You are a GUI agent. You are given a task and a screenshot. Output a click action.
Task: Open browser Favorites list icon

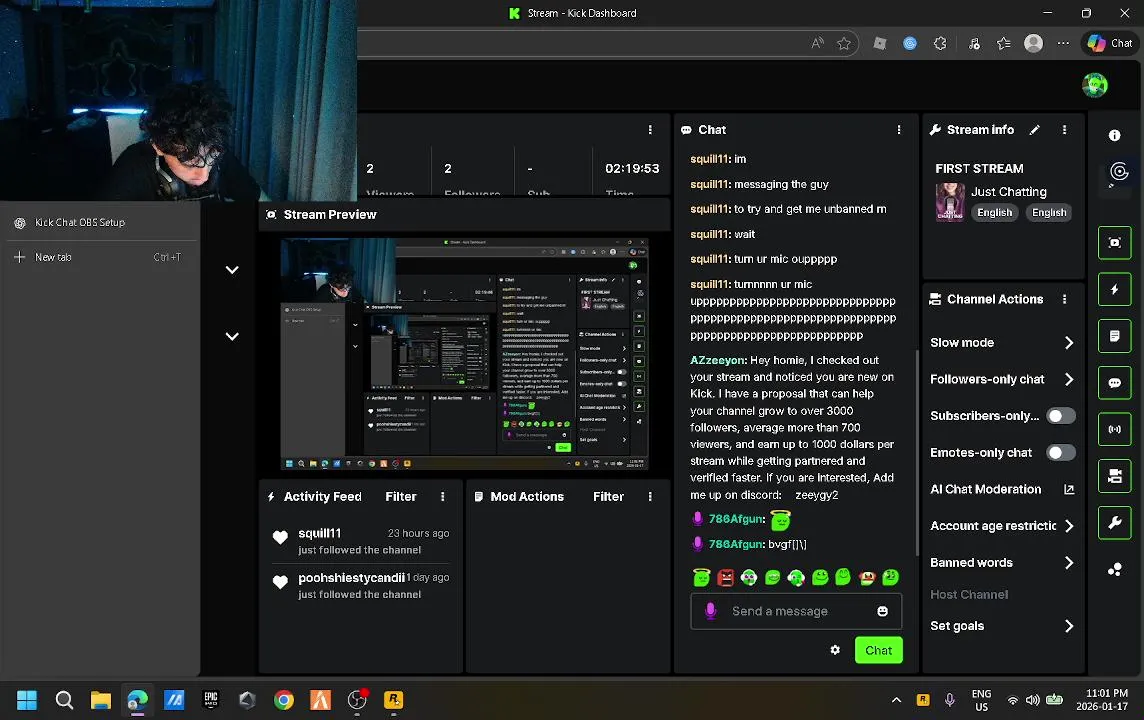(x=1004, y=44)
